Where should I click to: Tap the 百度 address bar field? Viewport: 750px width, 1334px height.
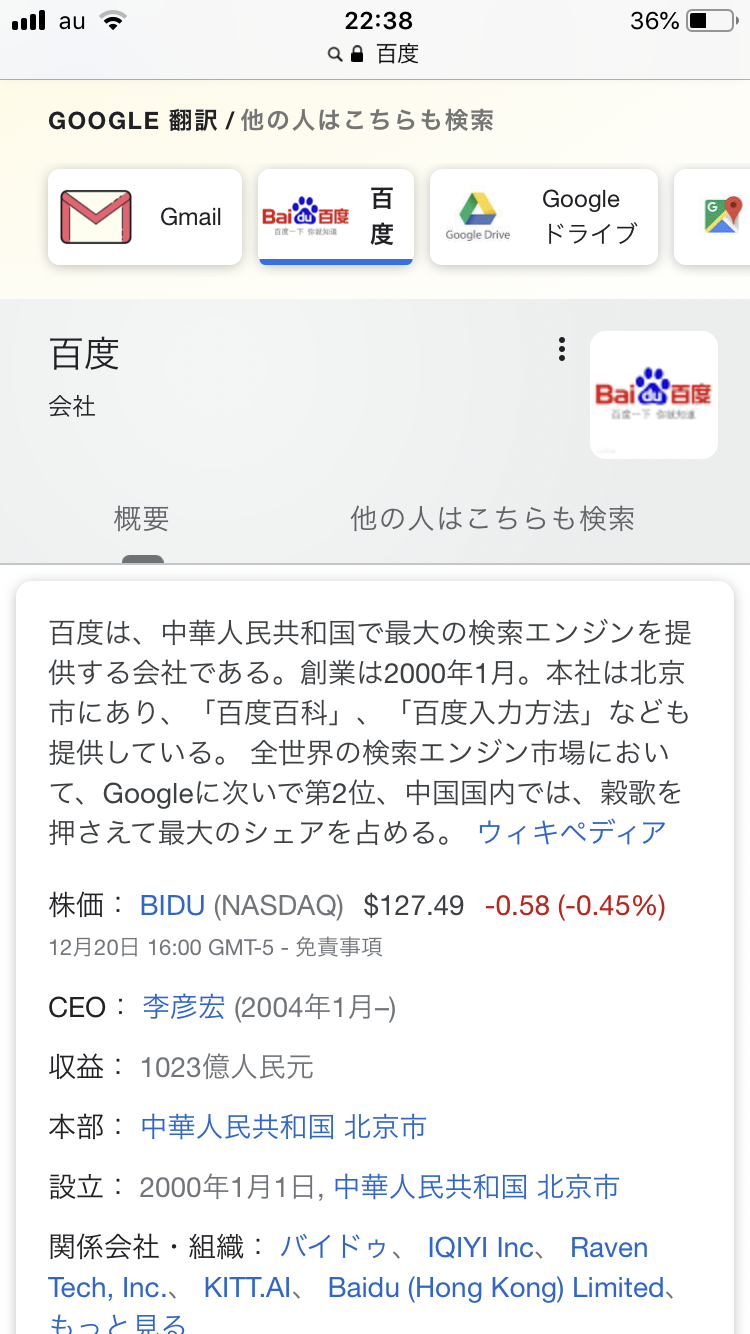coord(397,54)
